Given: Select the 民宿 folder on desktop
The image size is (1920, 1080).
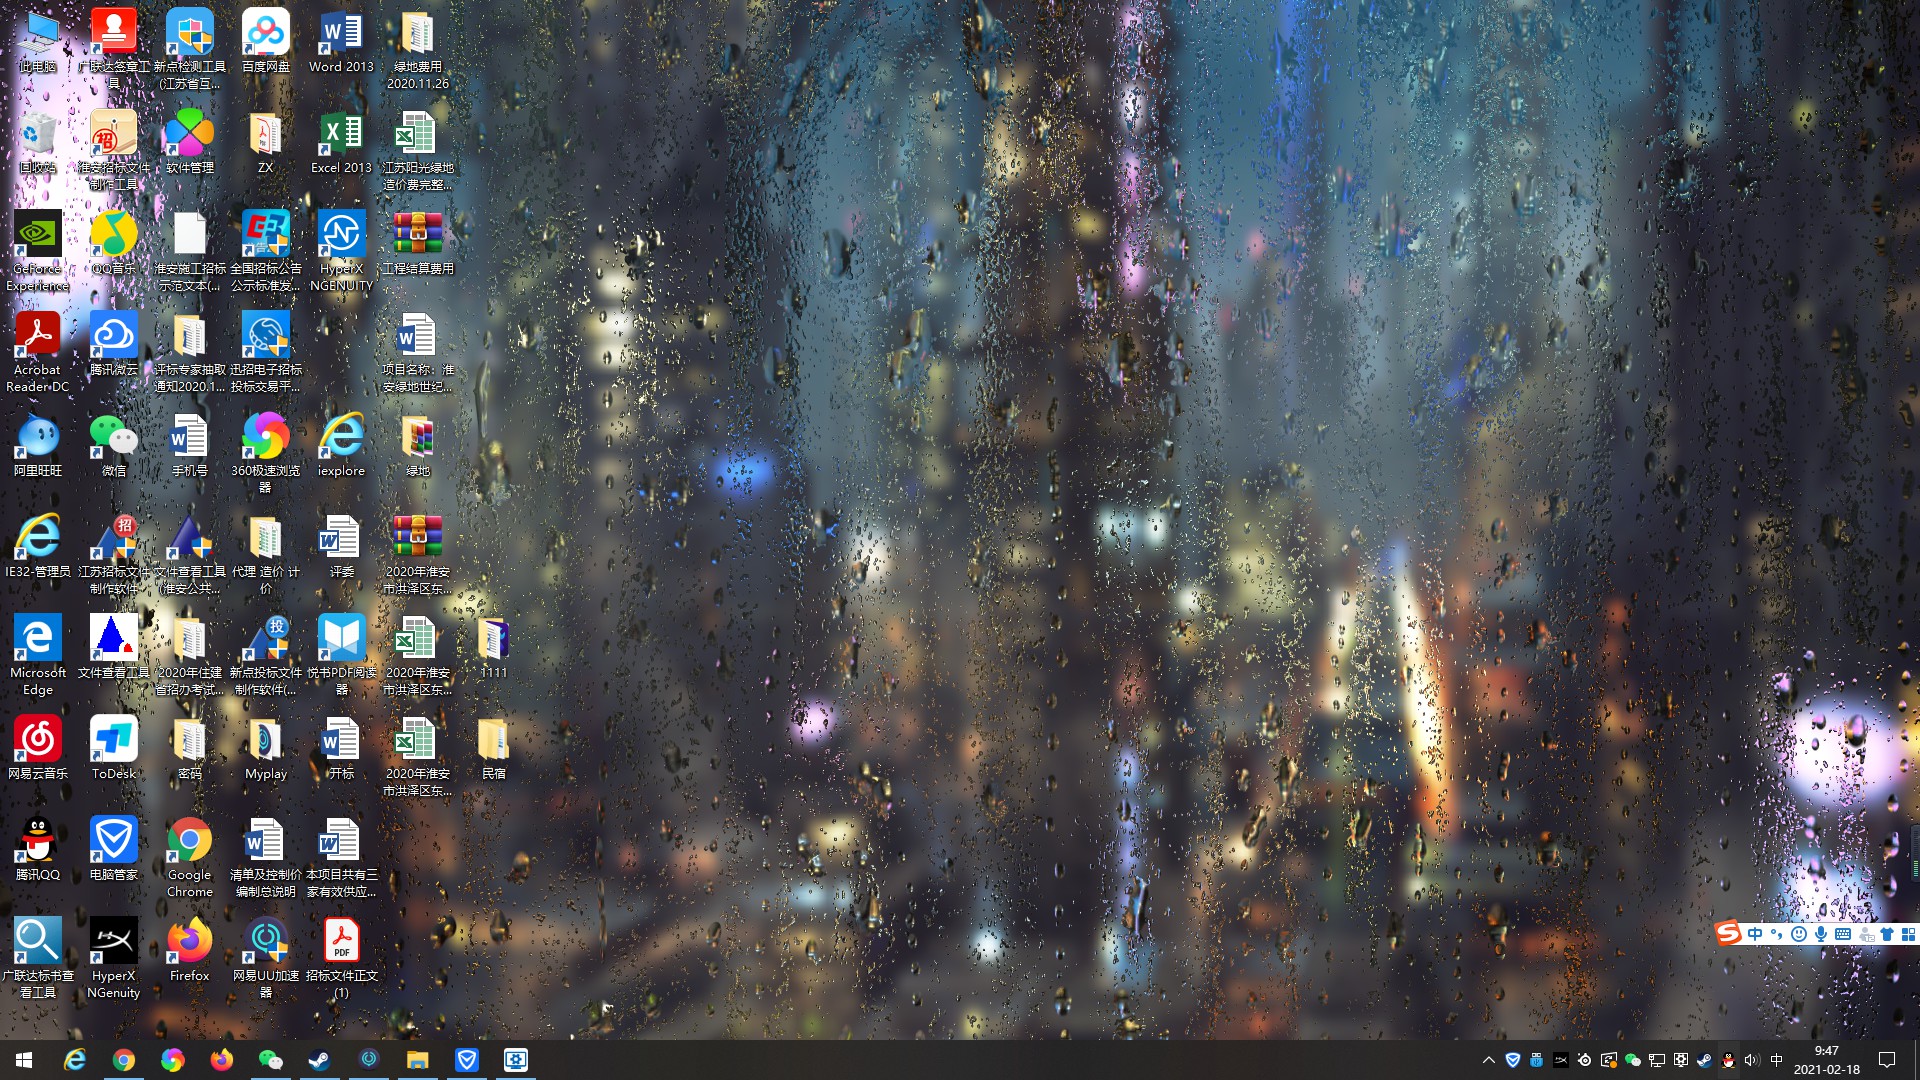Looking at the screenshot, I should coord(493,740).
